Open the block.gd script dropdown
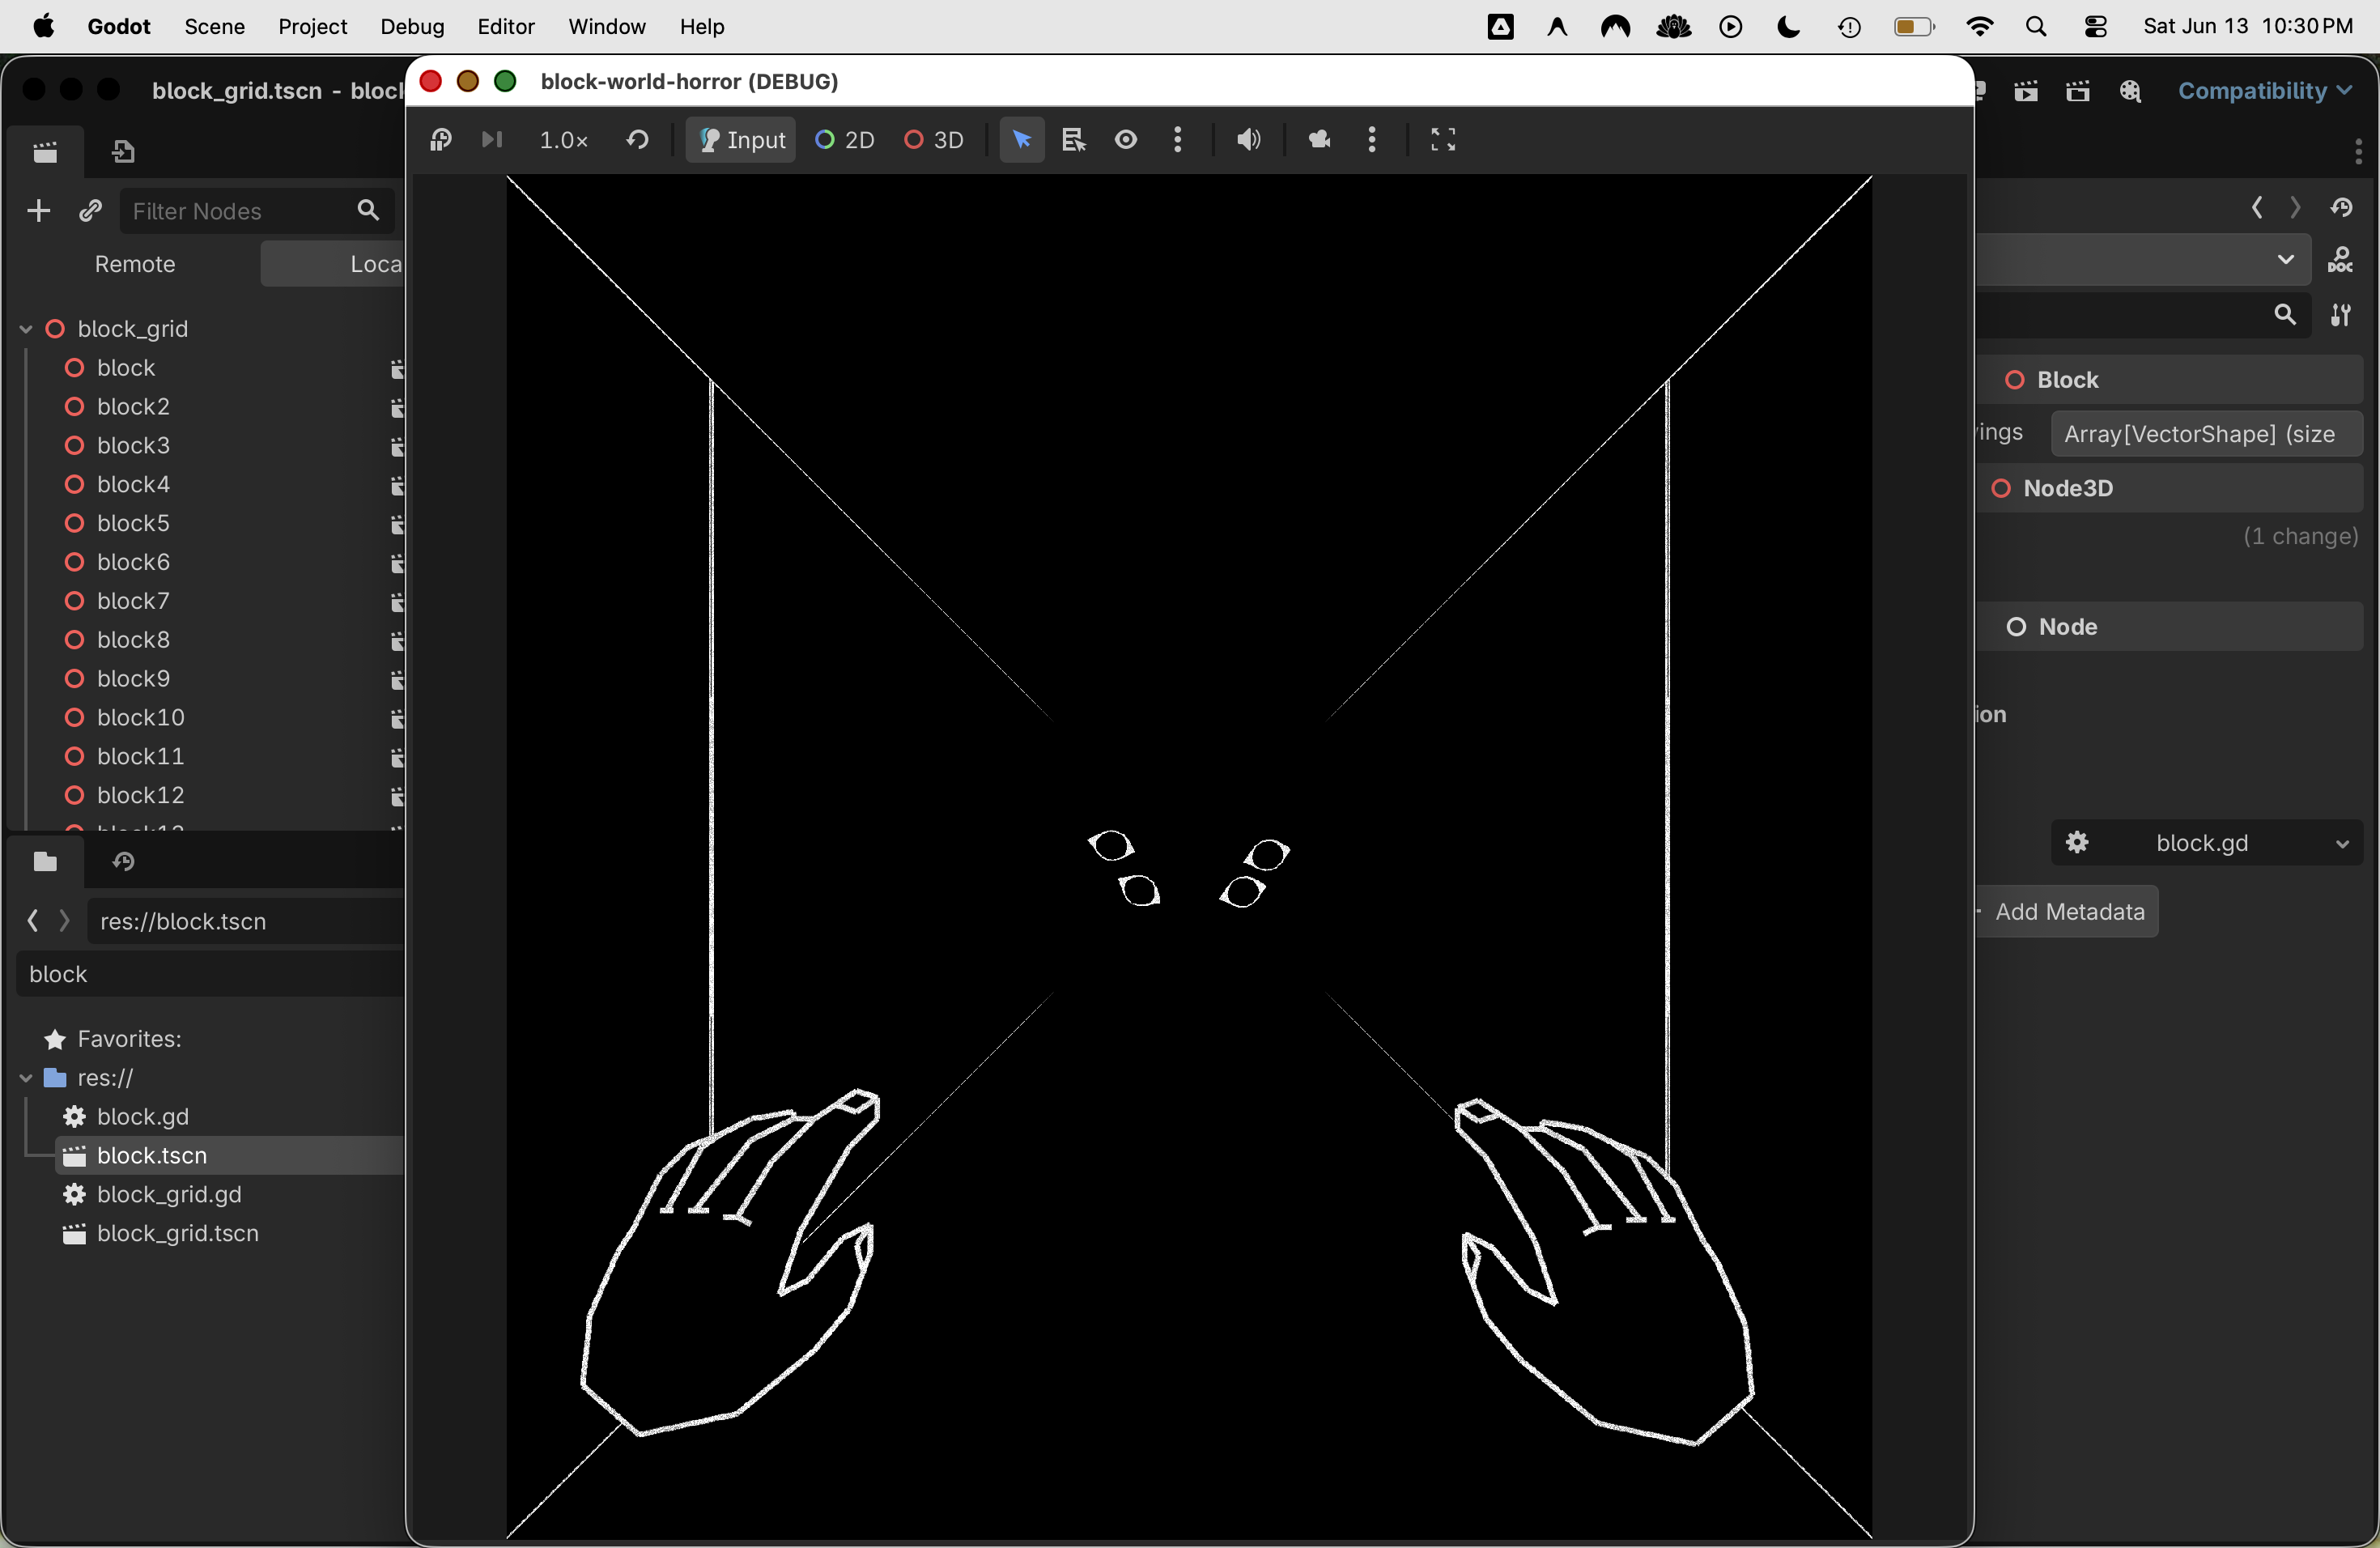This screenshot has width=2380, height=1548. pyautogui.click(x=2207, y=843)
